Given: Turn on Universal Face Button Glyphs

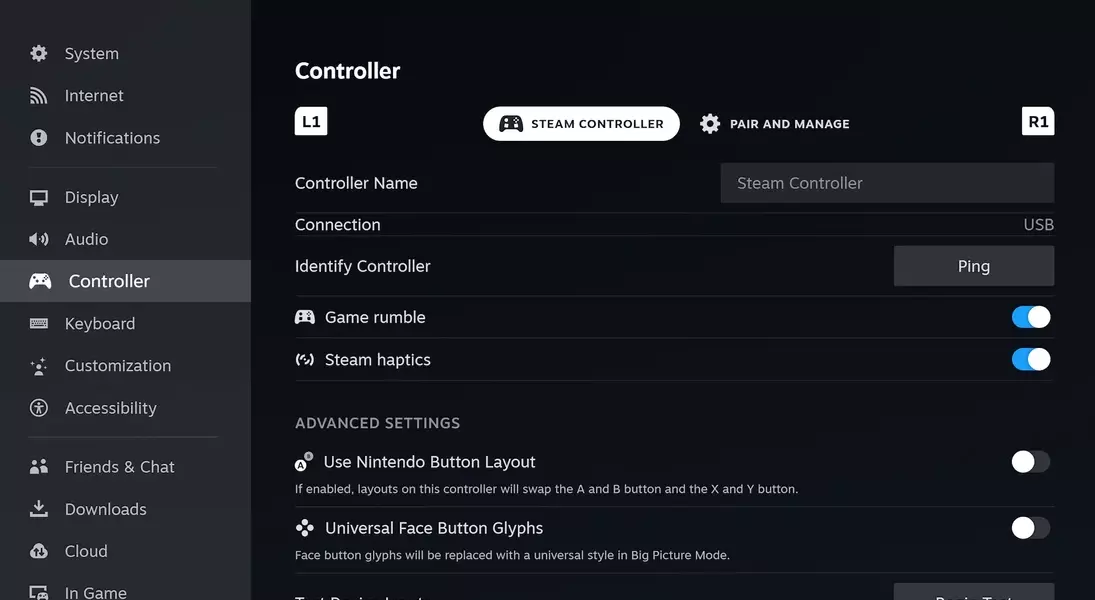Looking at the screenshot, I should 1030,528.
